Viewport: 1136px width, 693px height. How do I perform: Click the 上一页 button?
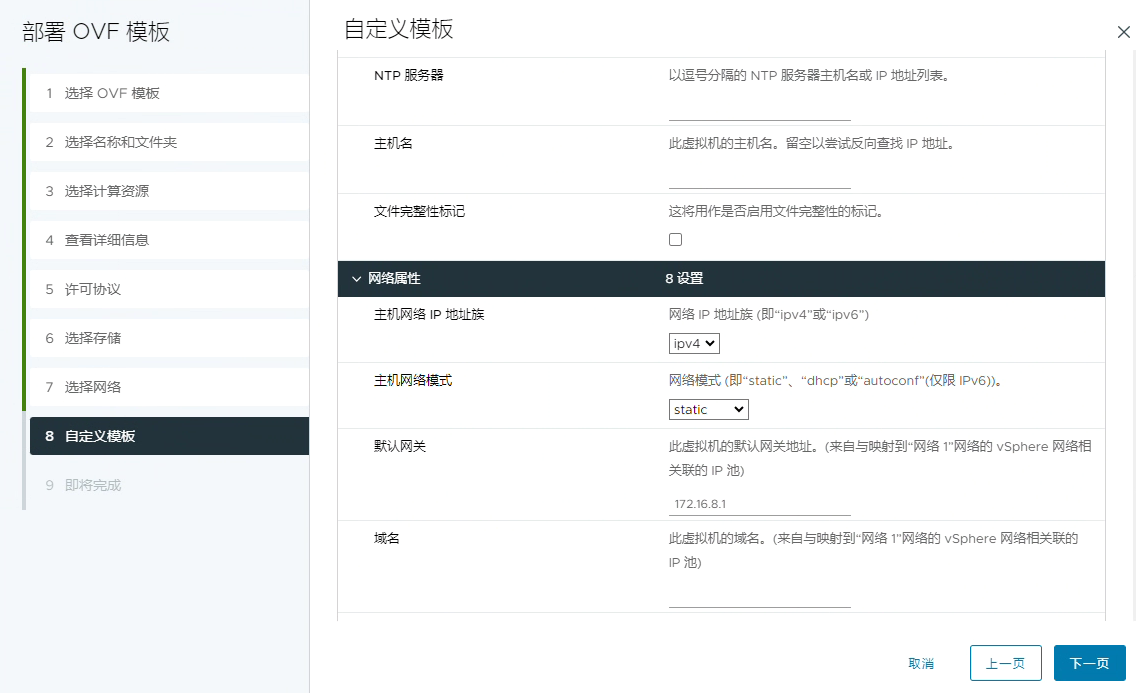[1006, 663]
